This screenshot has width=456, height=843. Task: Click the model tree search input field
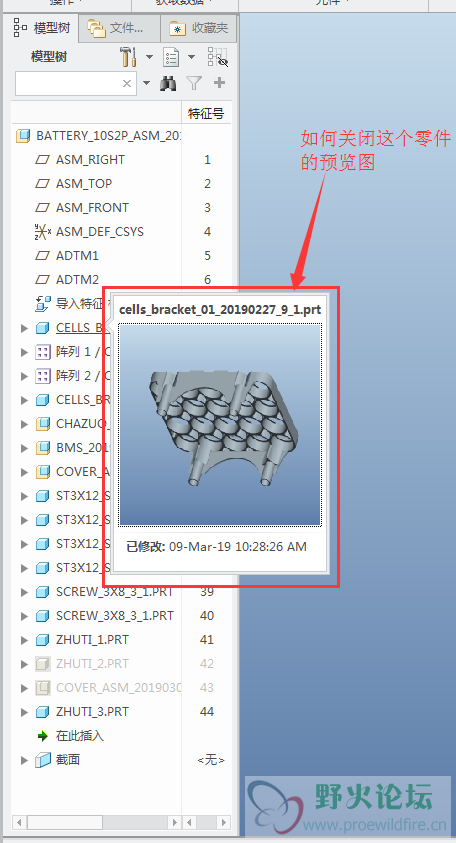click(x=68, y=83)
